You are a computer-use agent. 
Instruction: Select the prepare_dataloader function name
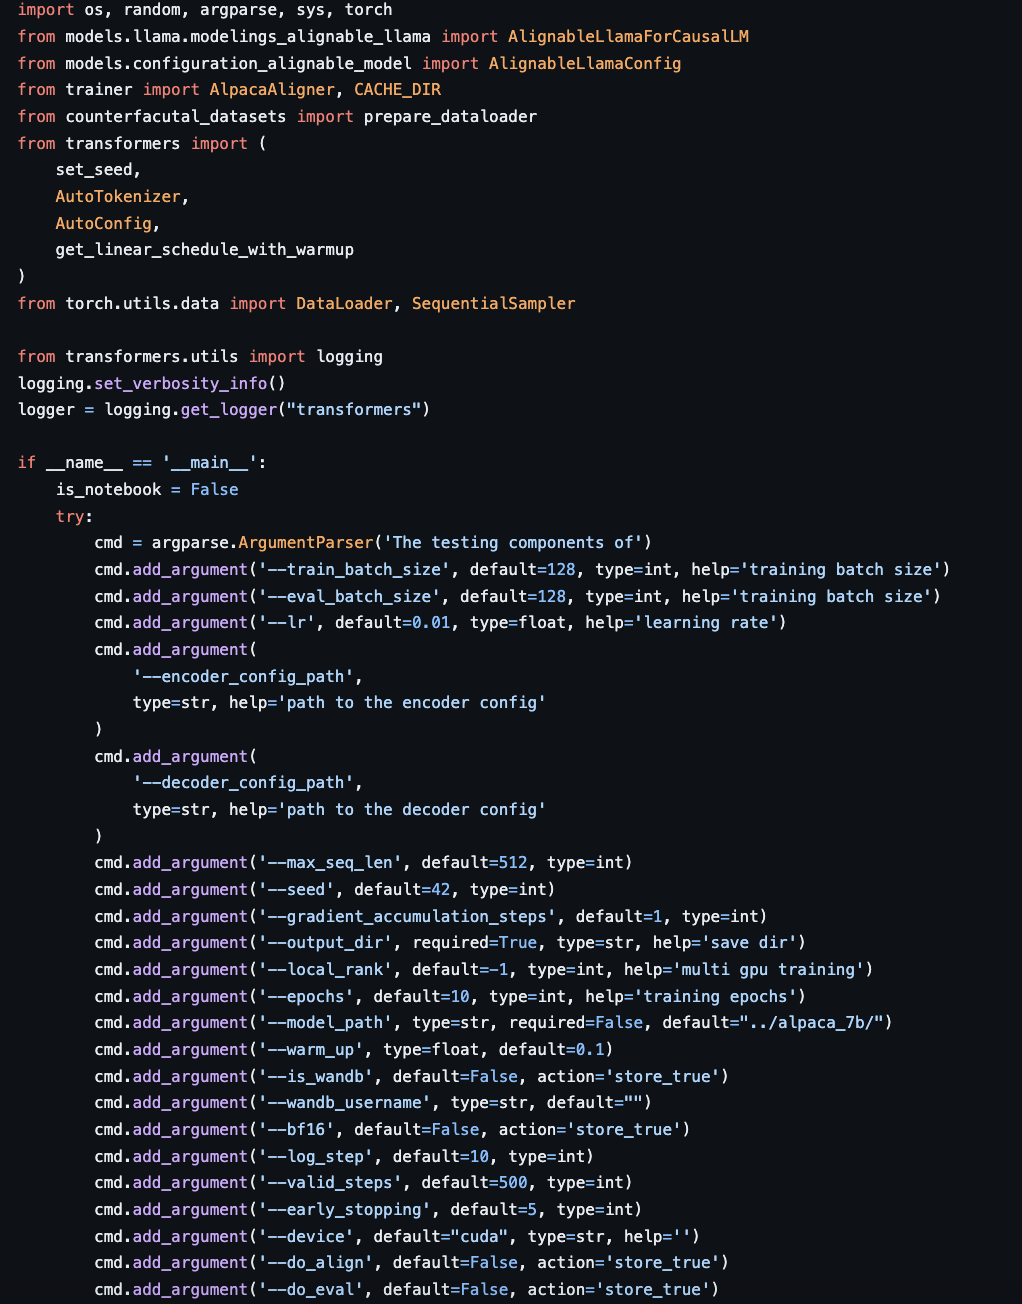click(x=450, y=116)
